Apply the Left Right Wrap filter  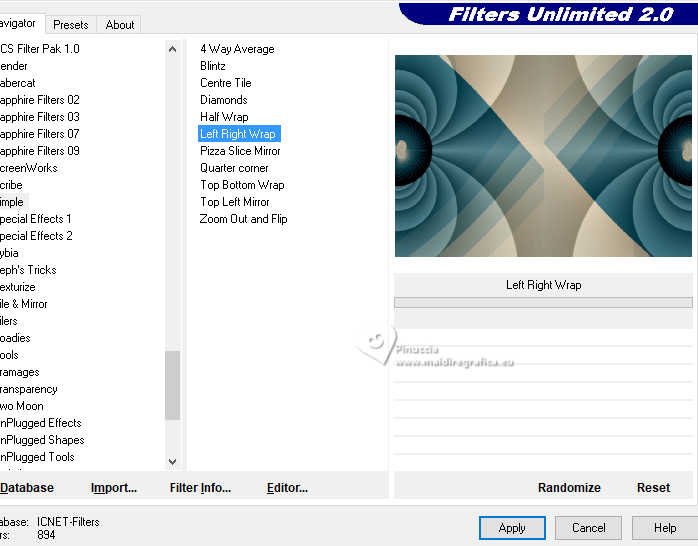[x=512, y=528]
